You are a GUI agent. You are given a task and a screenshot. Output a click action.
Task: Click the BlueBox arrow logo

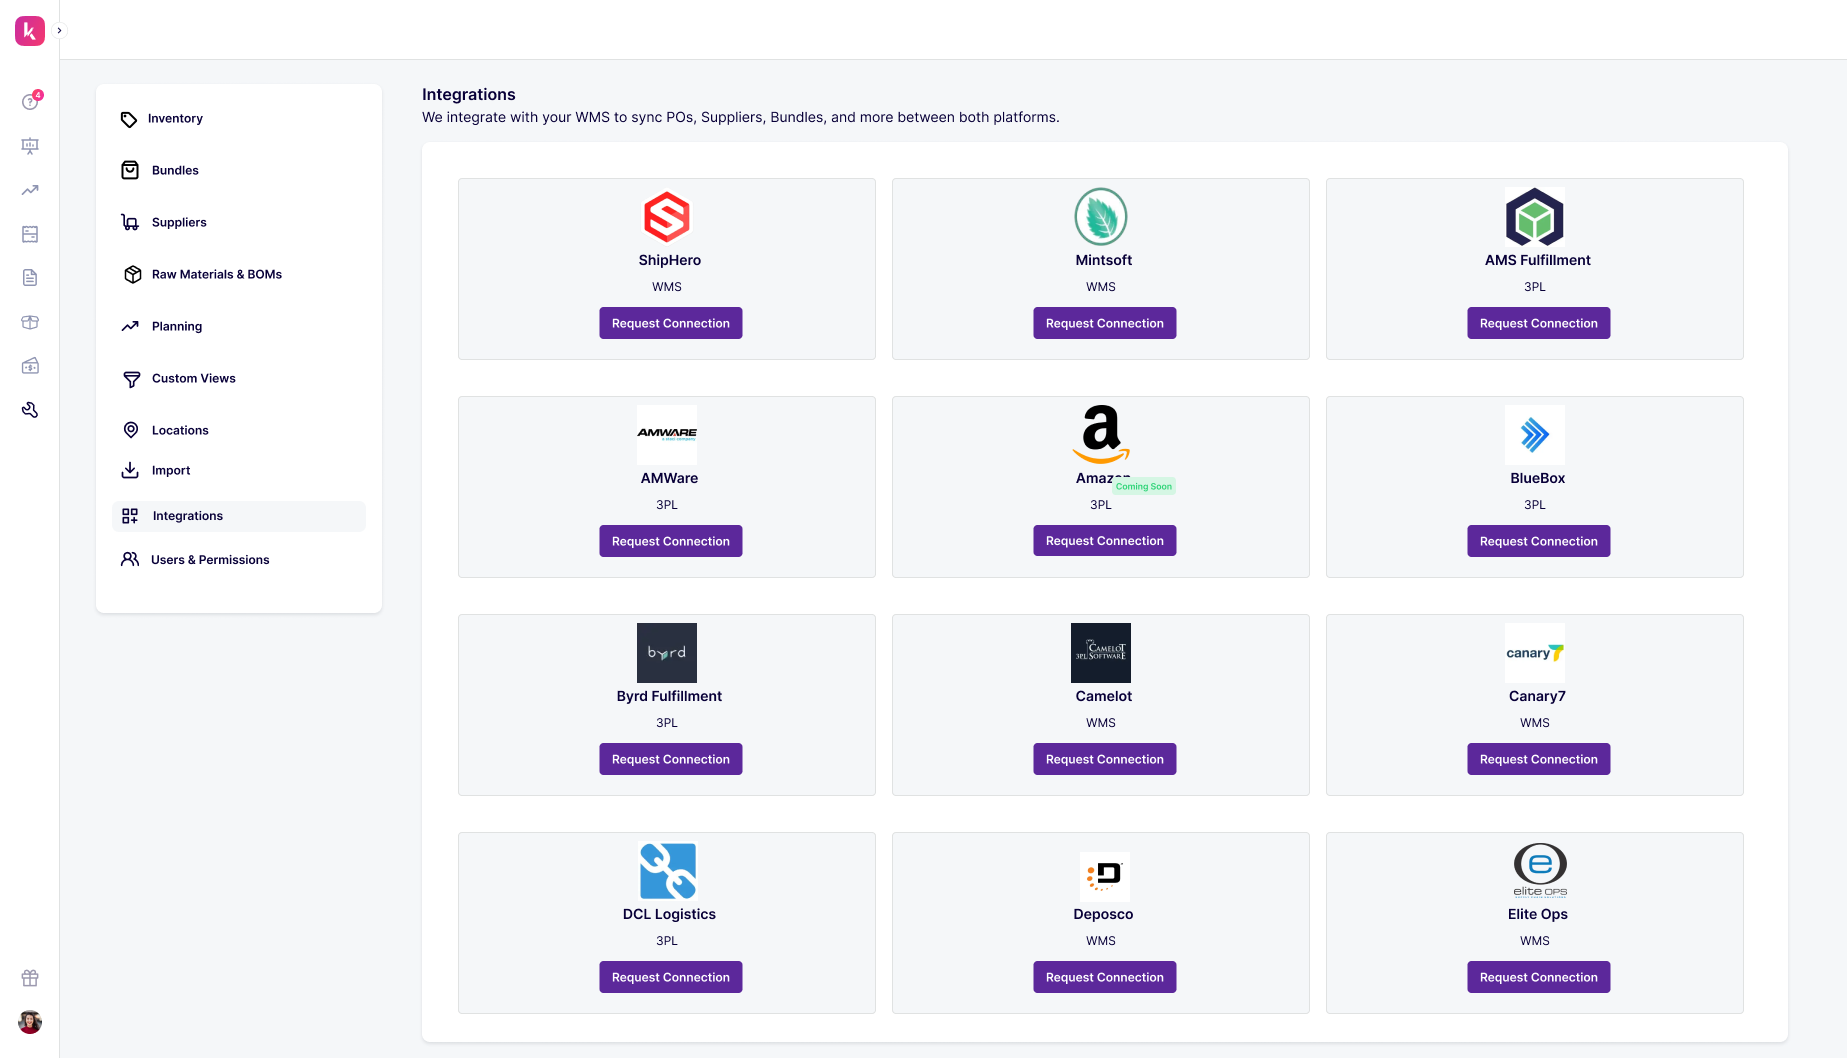click(1535, 435)
